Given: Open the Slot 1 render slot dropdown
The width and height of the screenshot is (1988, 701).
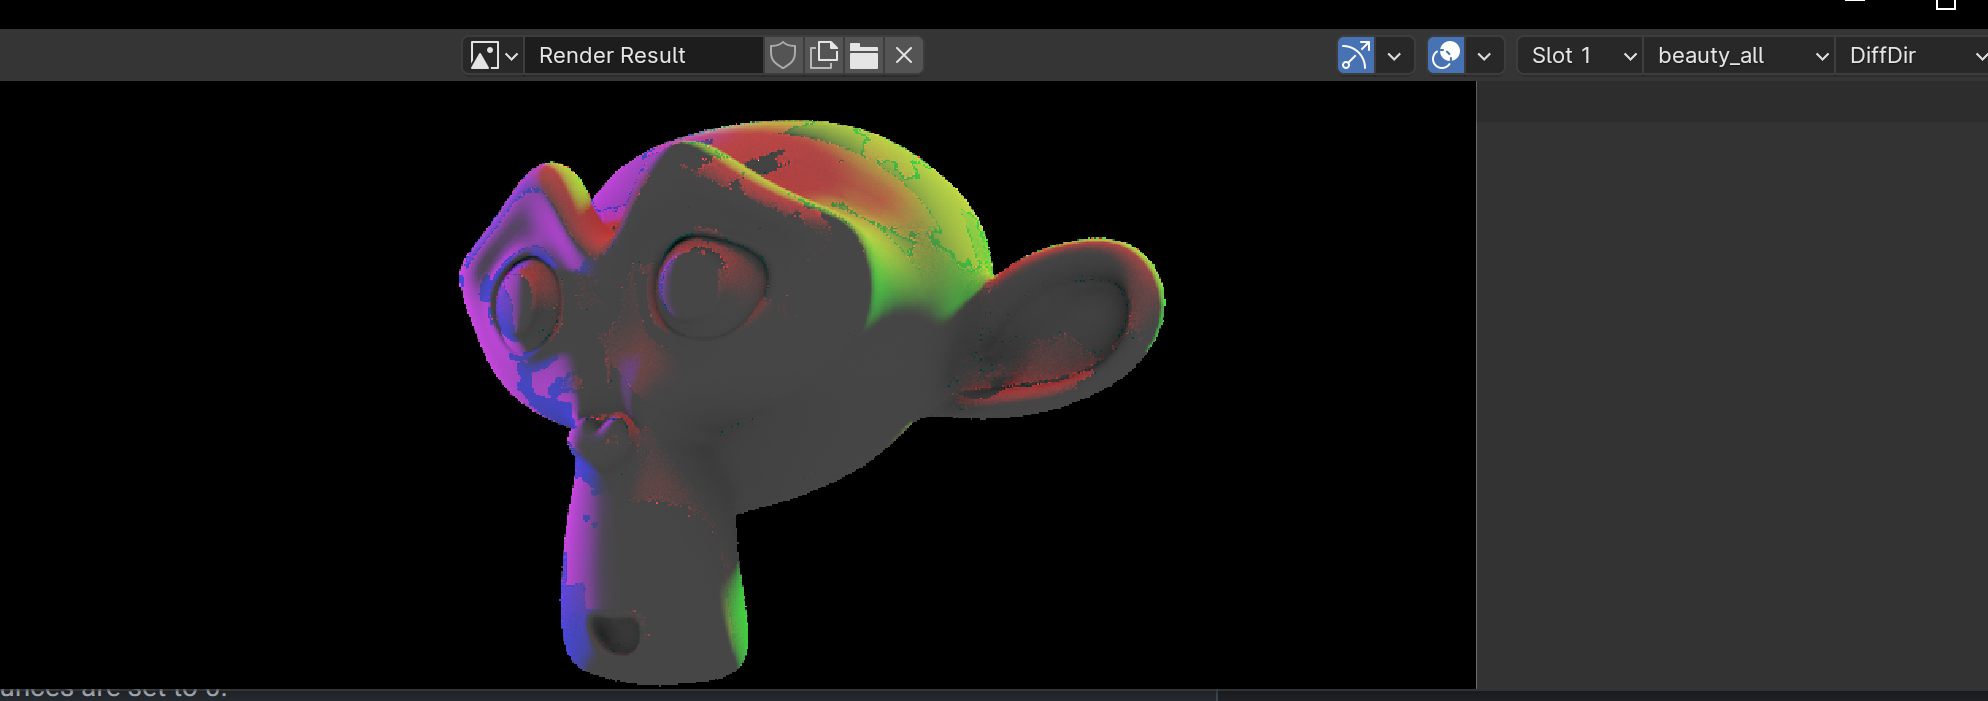Looking at the screenshot, I should (x=1580, y=55).
